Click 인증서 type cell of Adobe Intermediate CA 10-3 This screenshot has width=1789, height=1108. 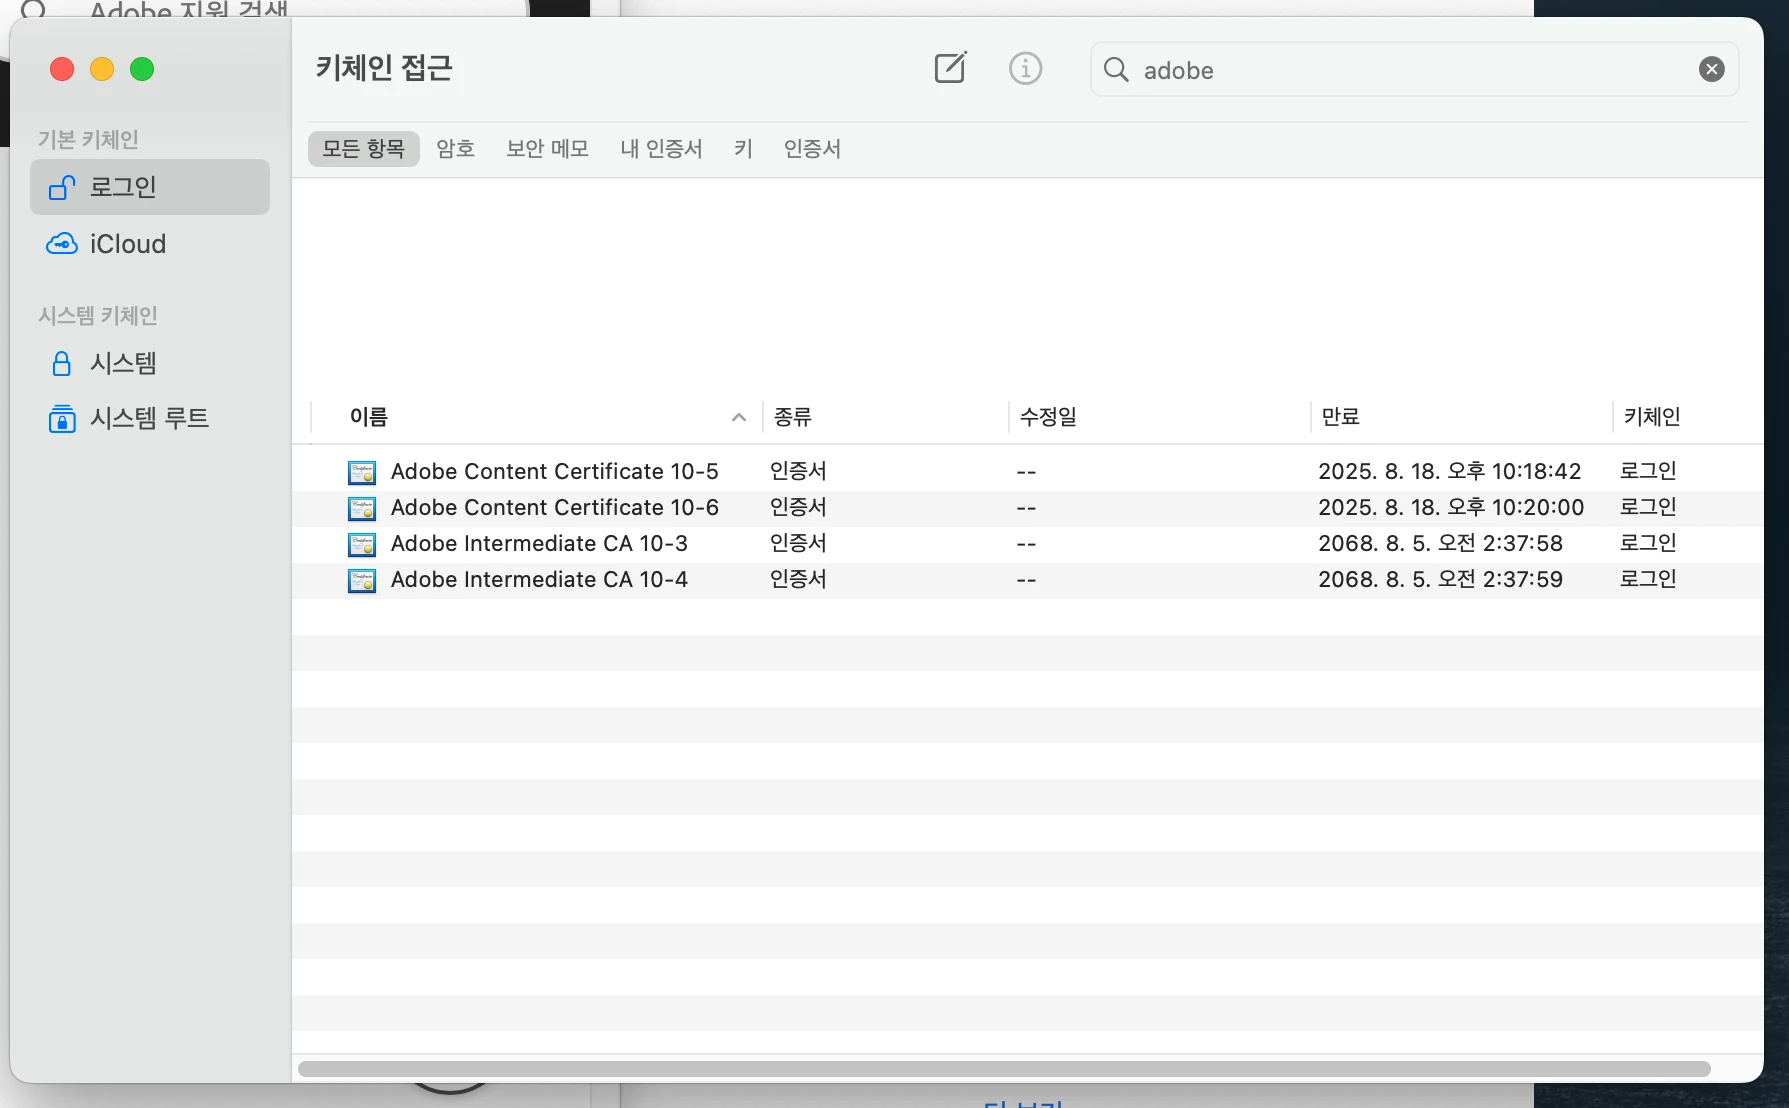coord(798,543)
